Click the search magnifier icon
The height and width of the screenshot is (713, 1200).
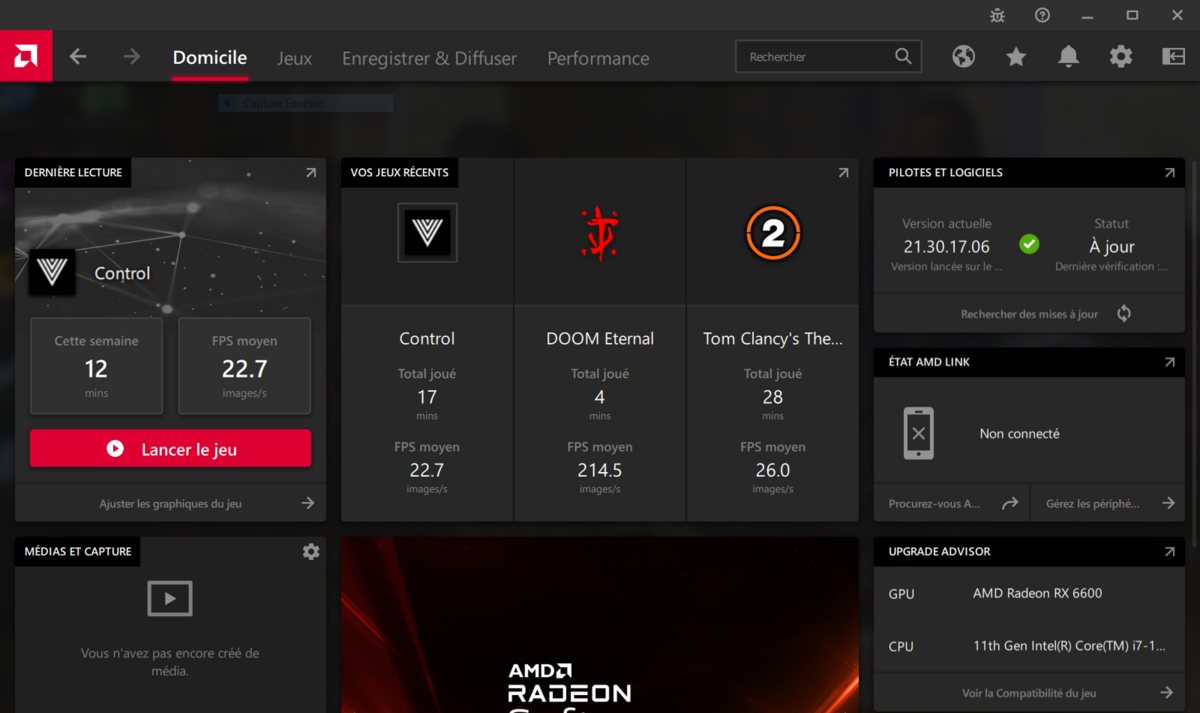coord(903,57)
